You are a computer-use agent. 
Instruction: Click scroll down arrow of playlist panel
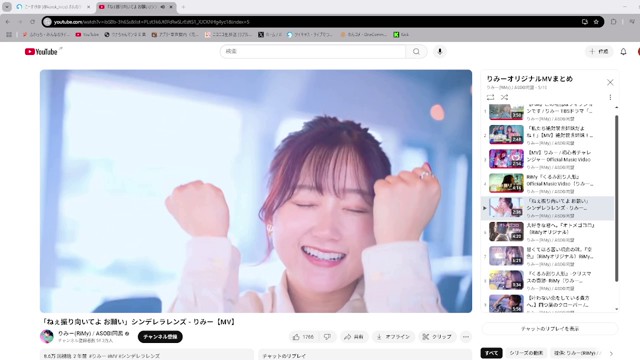(x=616, y=309)
